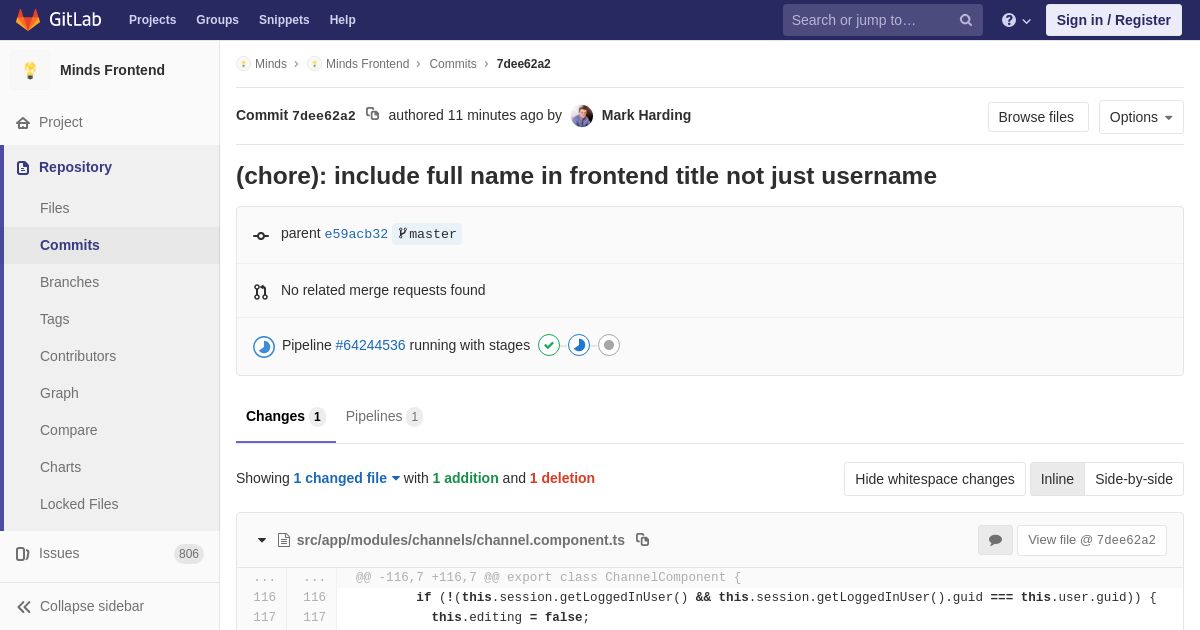Open Files in the sidebar
This screenshot has height=630, width=1200.
(110, 208)
